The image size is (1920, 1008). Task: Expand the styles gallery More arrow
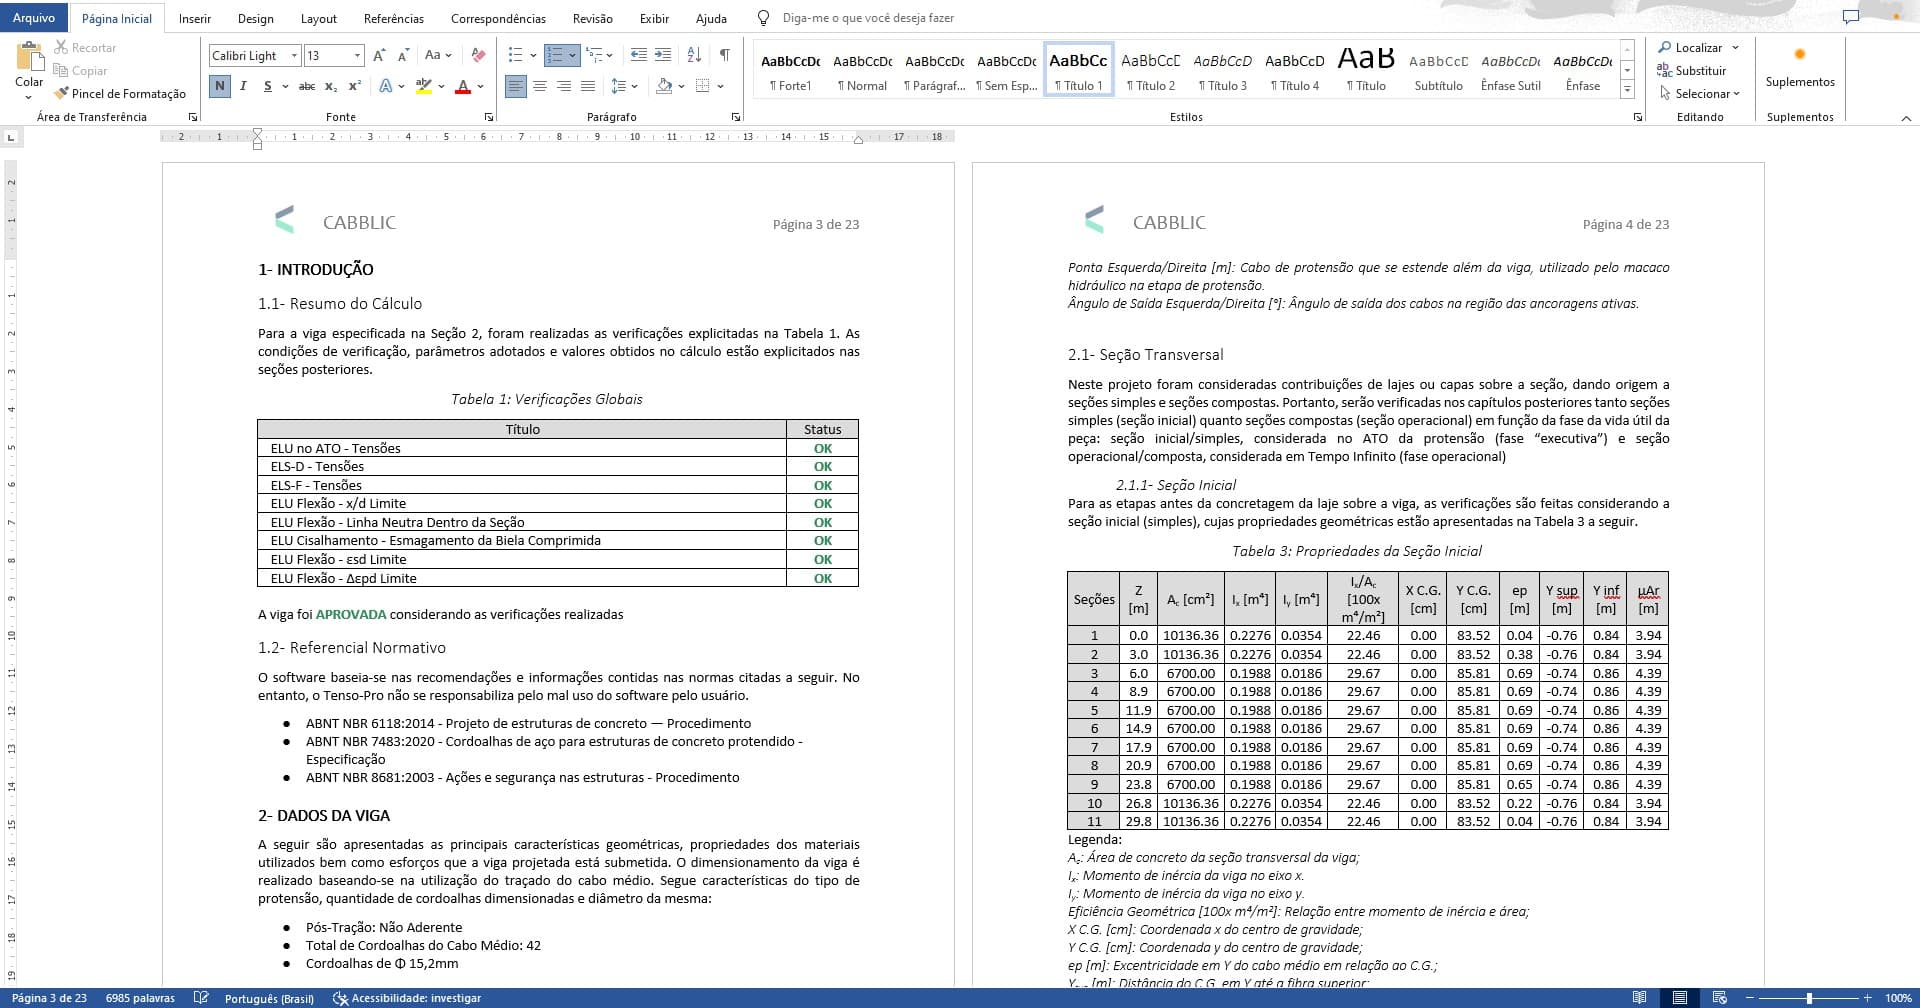[x=1627, y=90]
